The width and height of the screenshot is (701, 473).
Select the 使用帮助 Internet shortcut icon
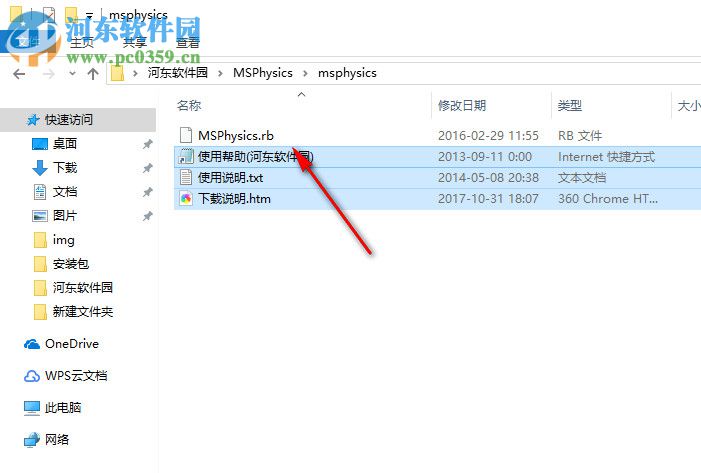tap(186, 156)
